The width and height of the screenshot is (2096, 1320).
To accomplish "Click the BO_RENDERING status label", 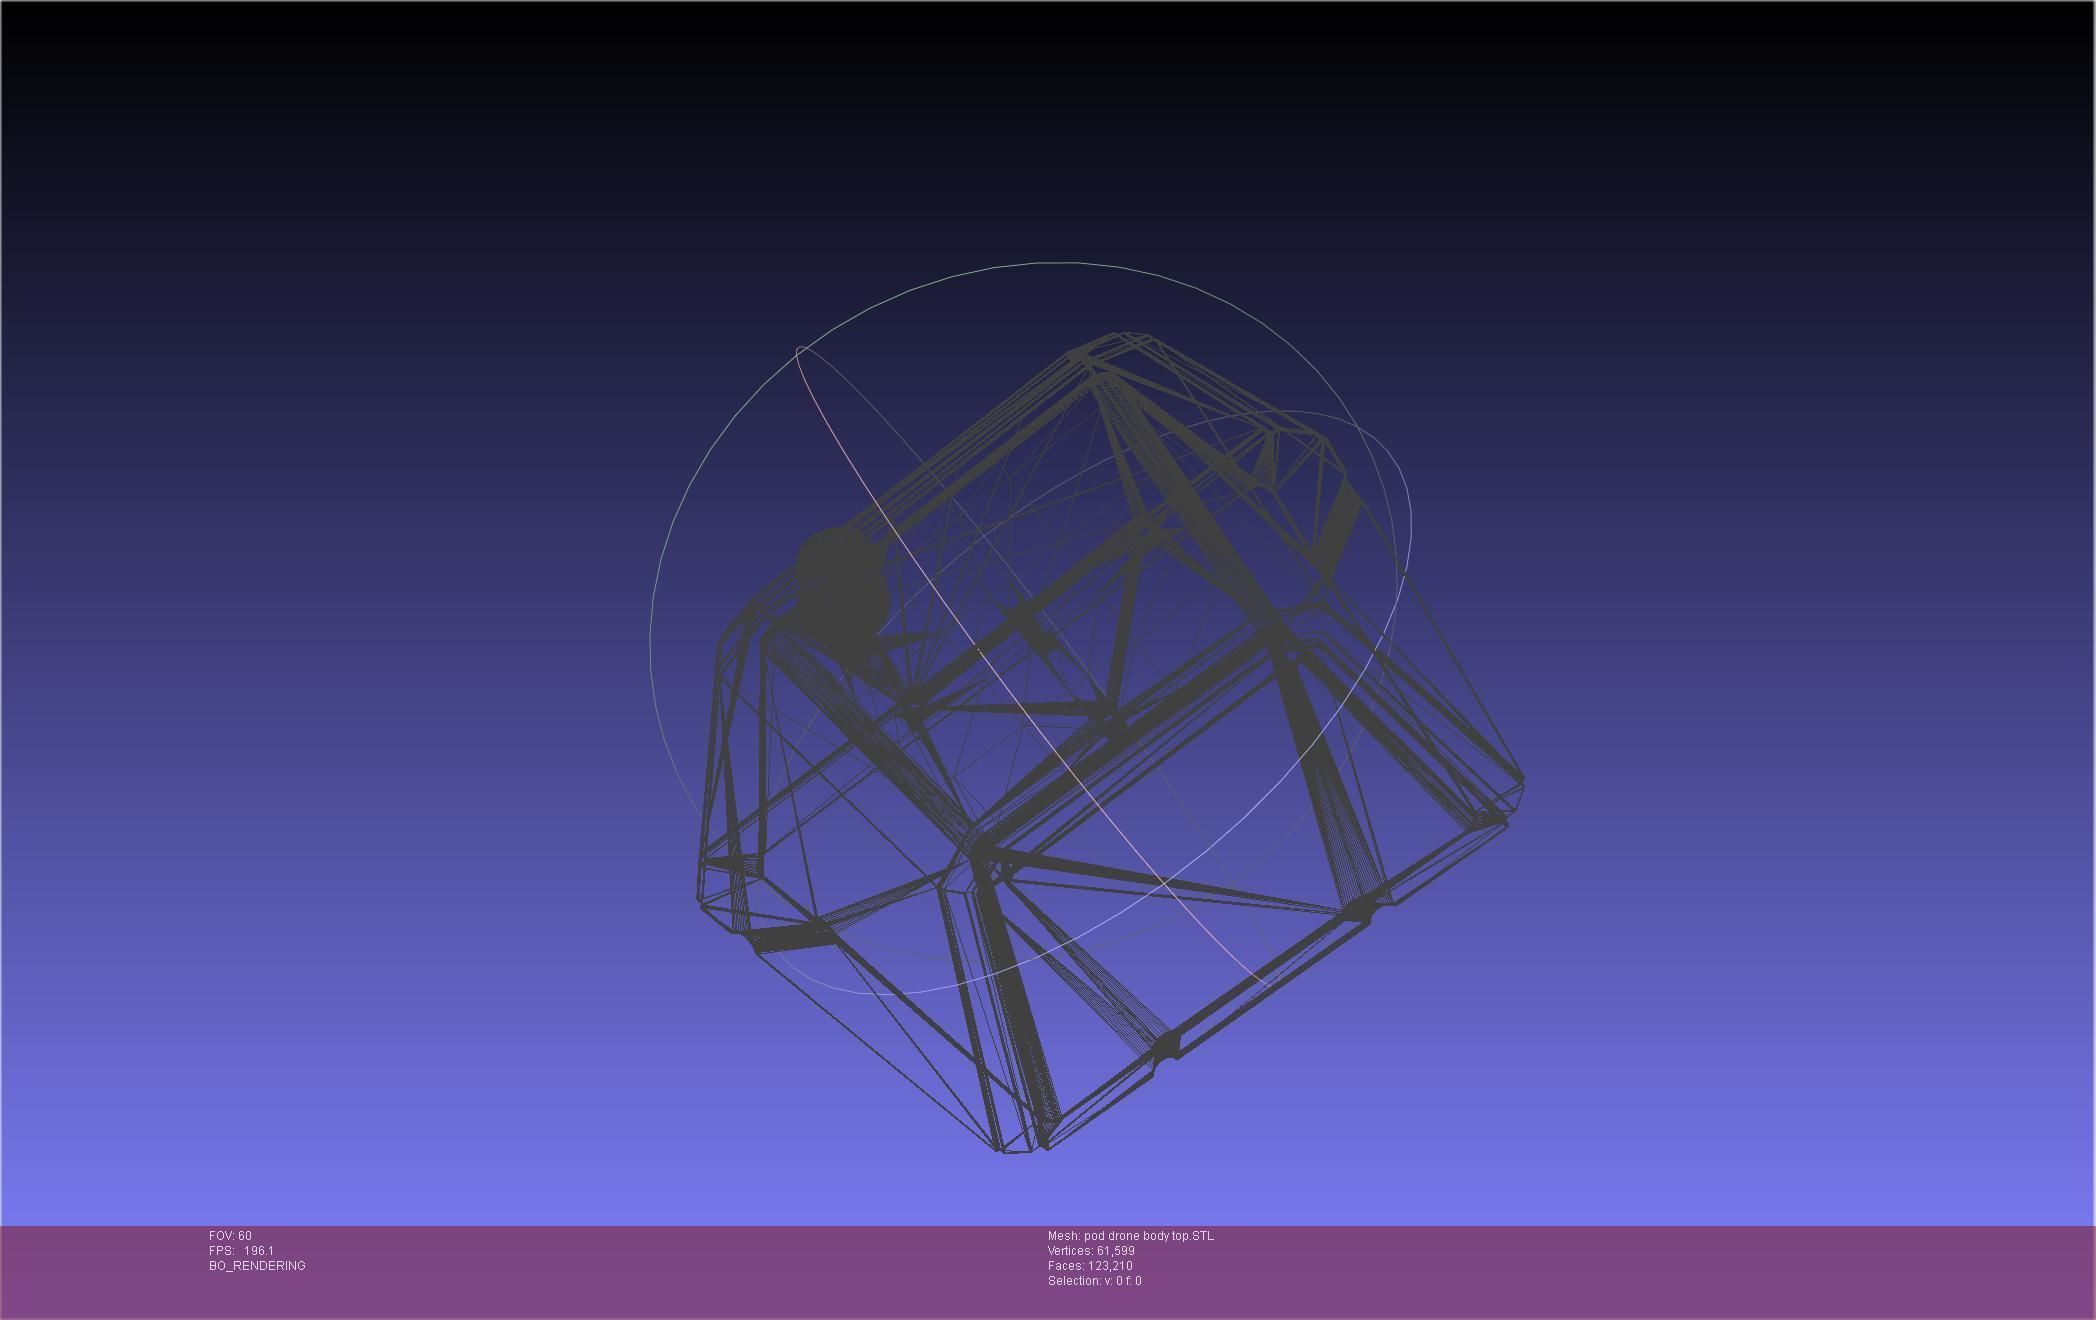I will [257, 1266].
